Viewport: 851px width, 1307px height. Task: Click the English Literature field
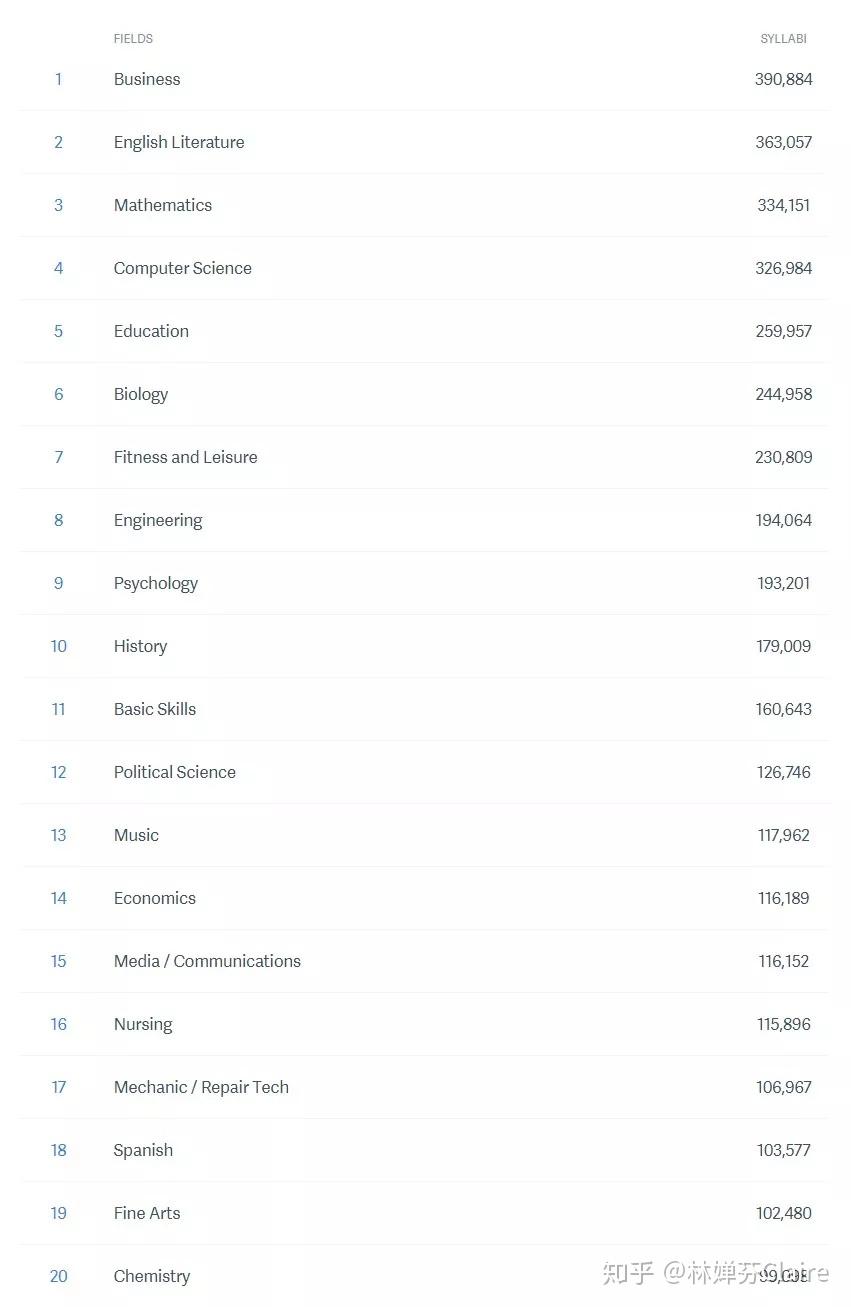[x=179, y=142]
